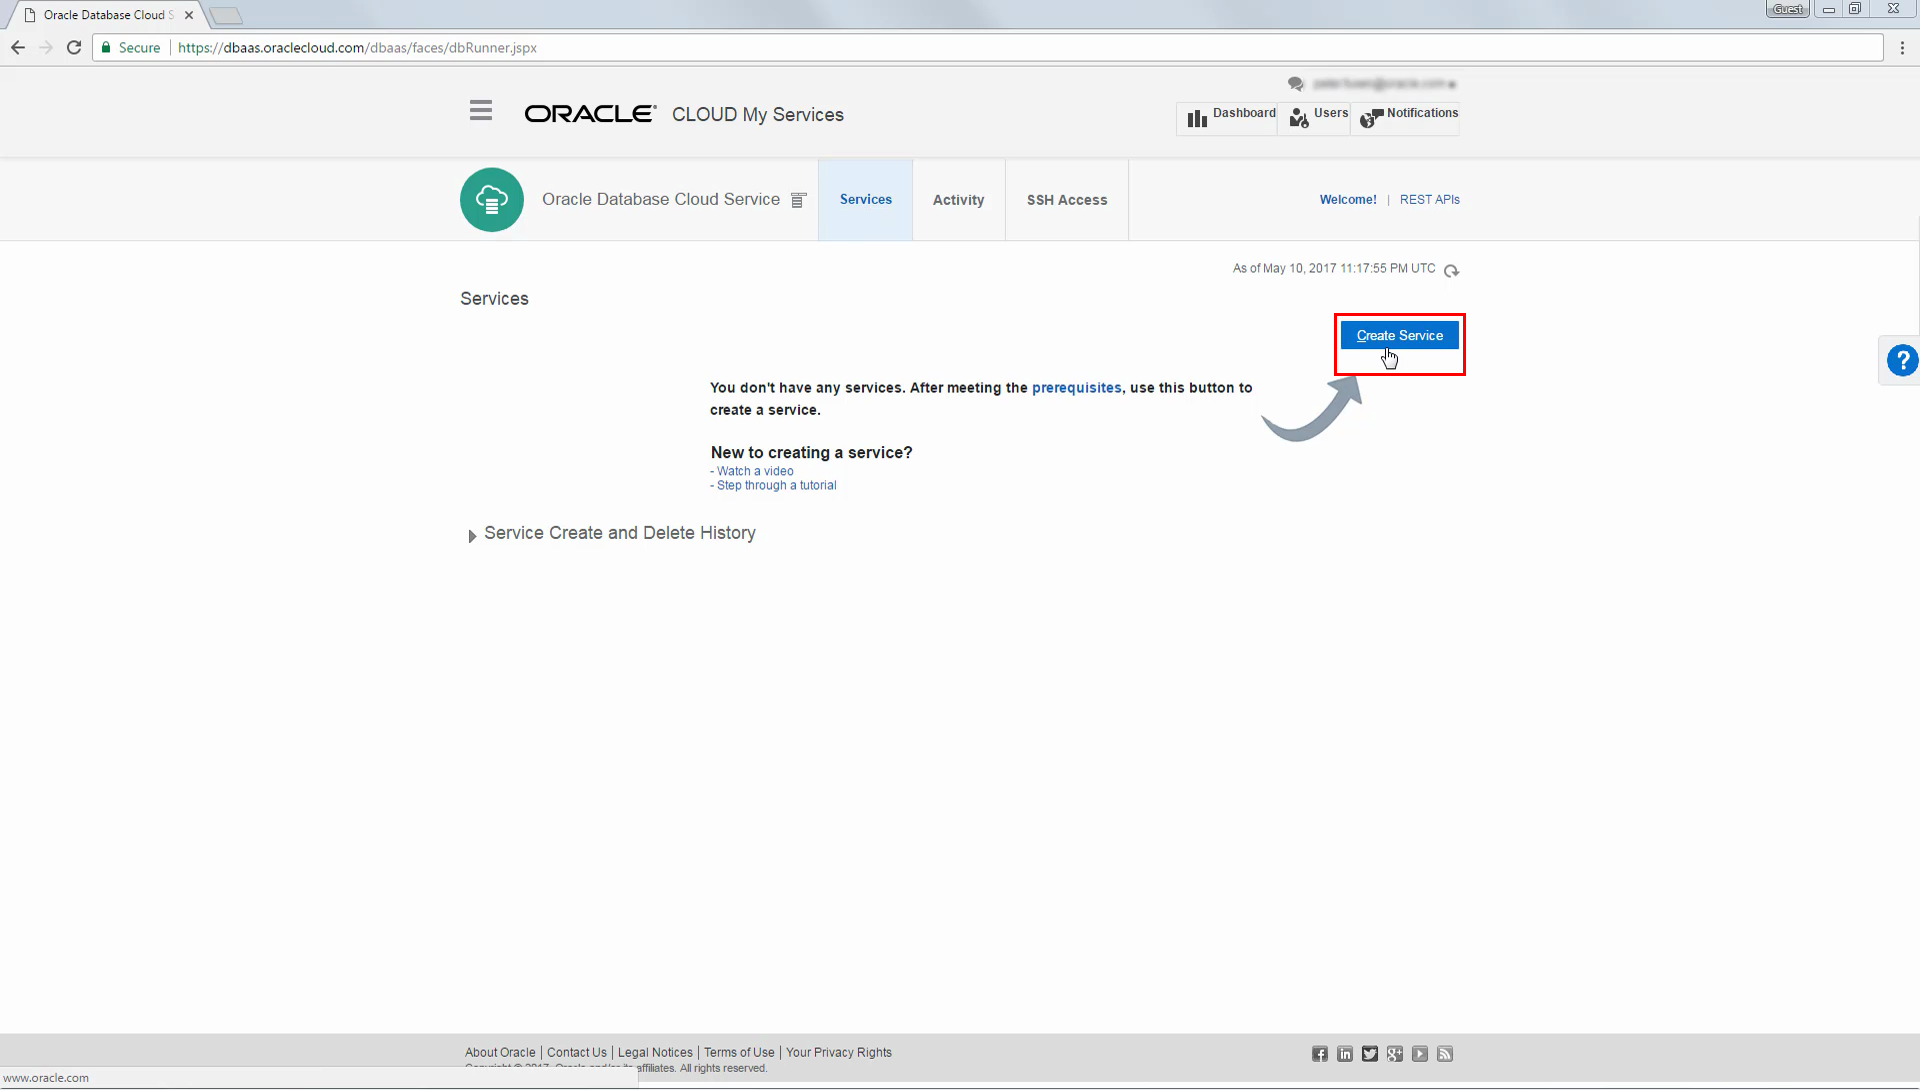
Task: Switch to the SSH Access tab
Action: point(1067,200)
